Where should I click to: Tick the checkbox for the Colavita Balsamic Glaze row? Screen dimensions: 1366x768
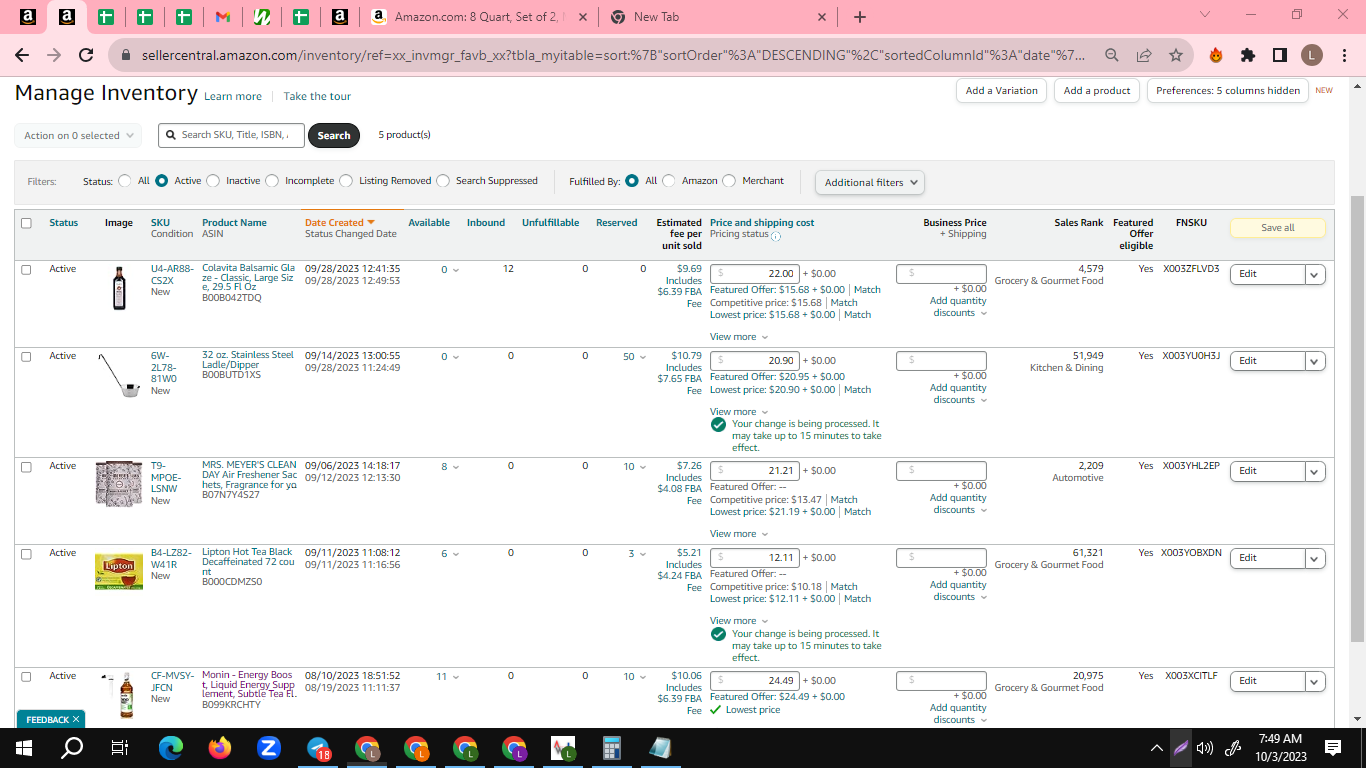tap(26, 269)
